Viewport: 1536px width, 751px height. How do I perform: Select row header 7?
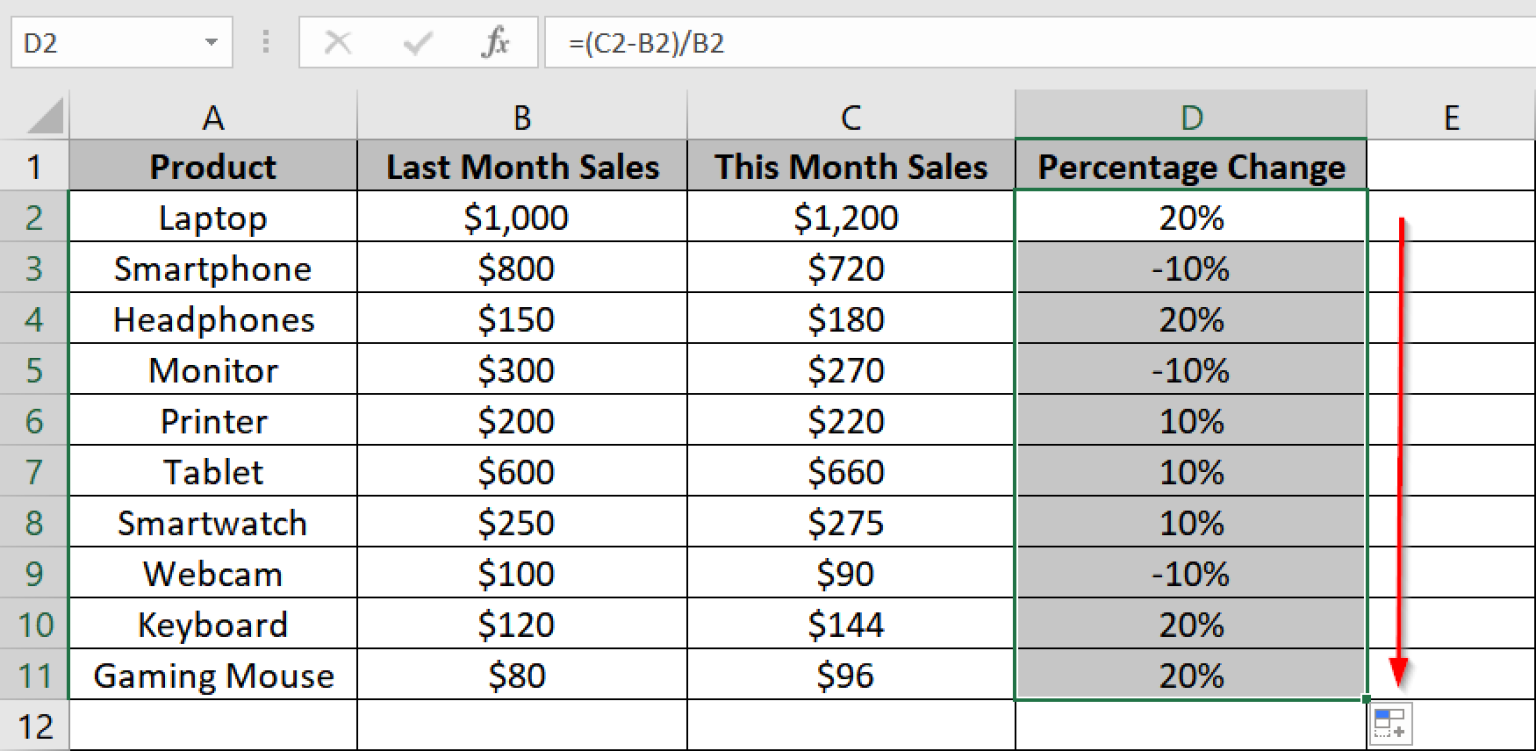[x=33, y=471]
